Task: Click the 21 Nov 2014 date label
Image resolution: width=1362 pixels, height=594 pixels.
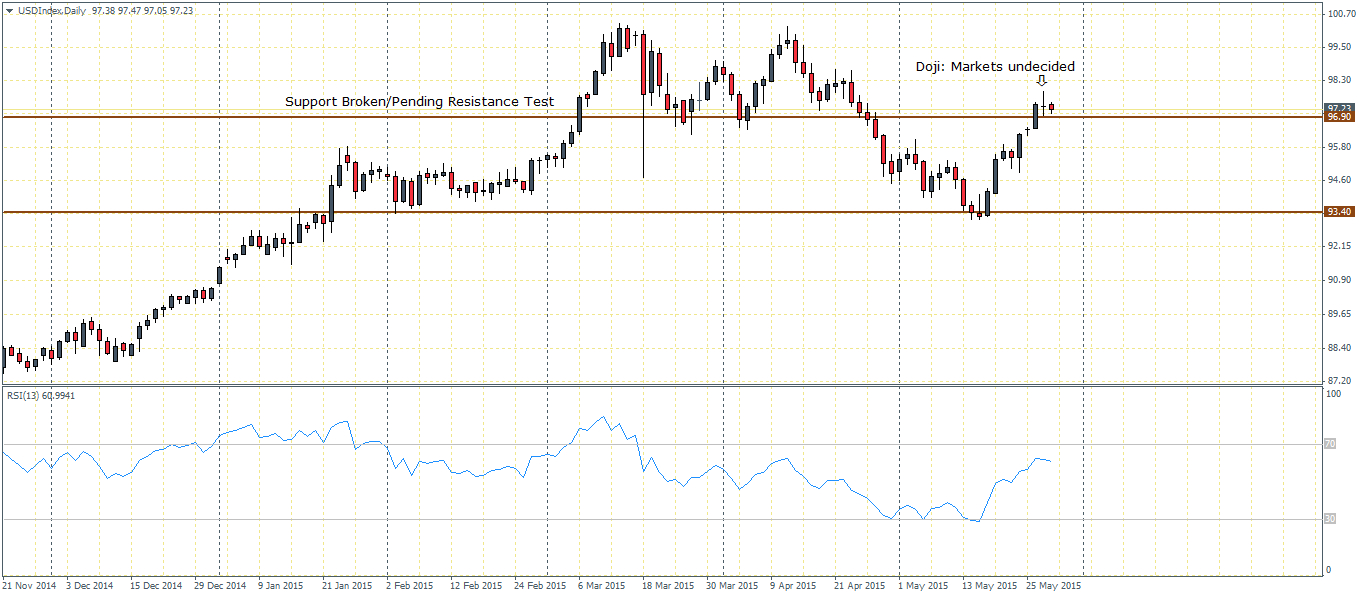Action: pyautogui.click(x=28, y=585)
